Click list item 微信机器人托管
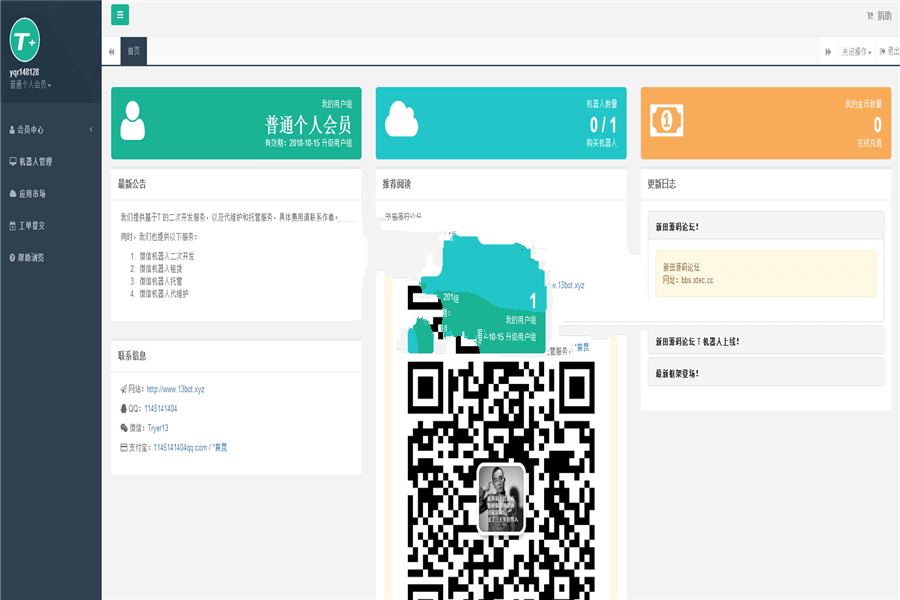 161,281
